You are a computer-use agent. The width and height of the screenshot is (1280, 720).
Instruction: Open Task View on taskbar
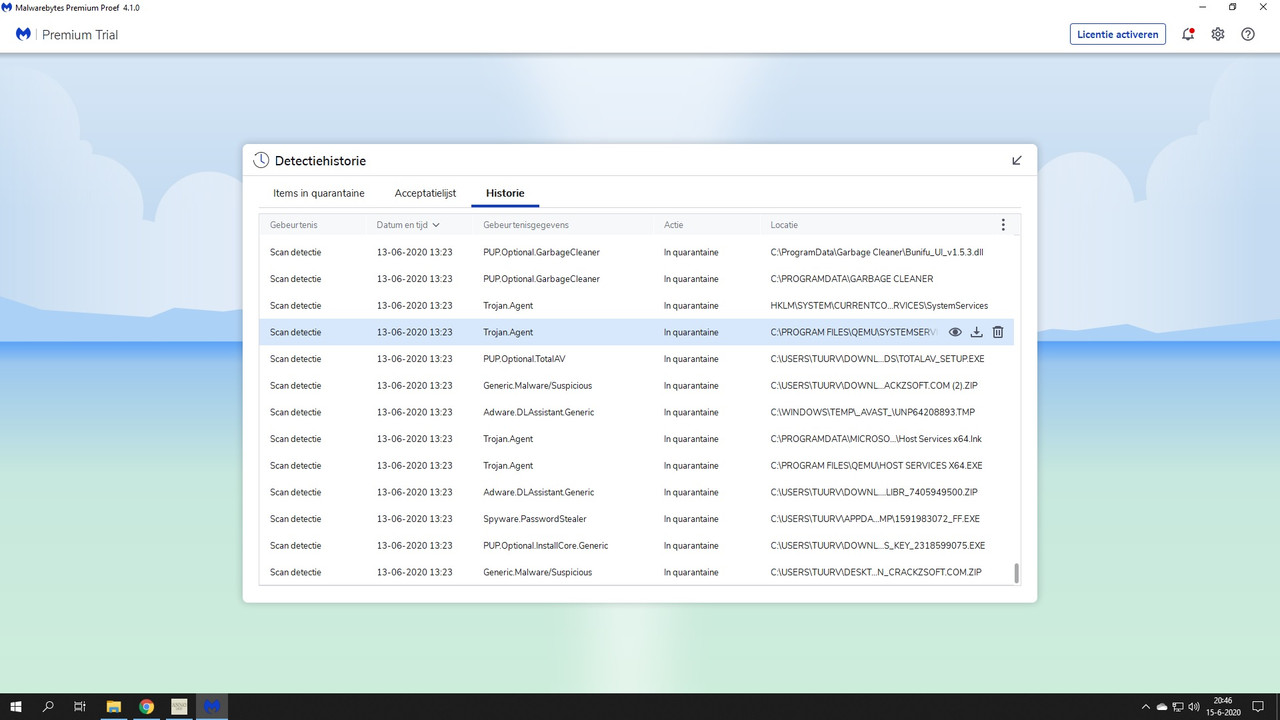pos(80,706)
